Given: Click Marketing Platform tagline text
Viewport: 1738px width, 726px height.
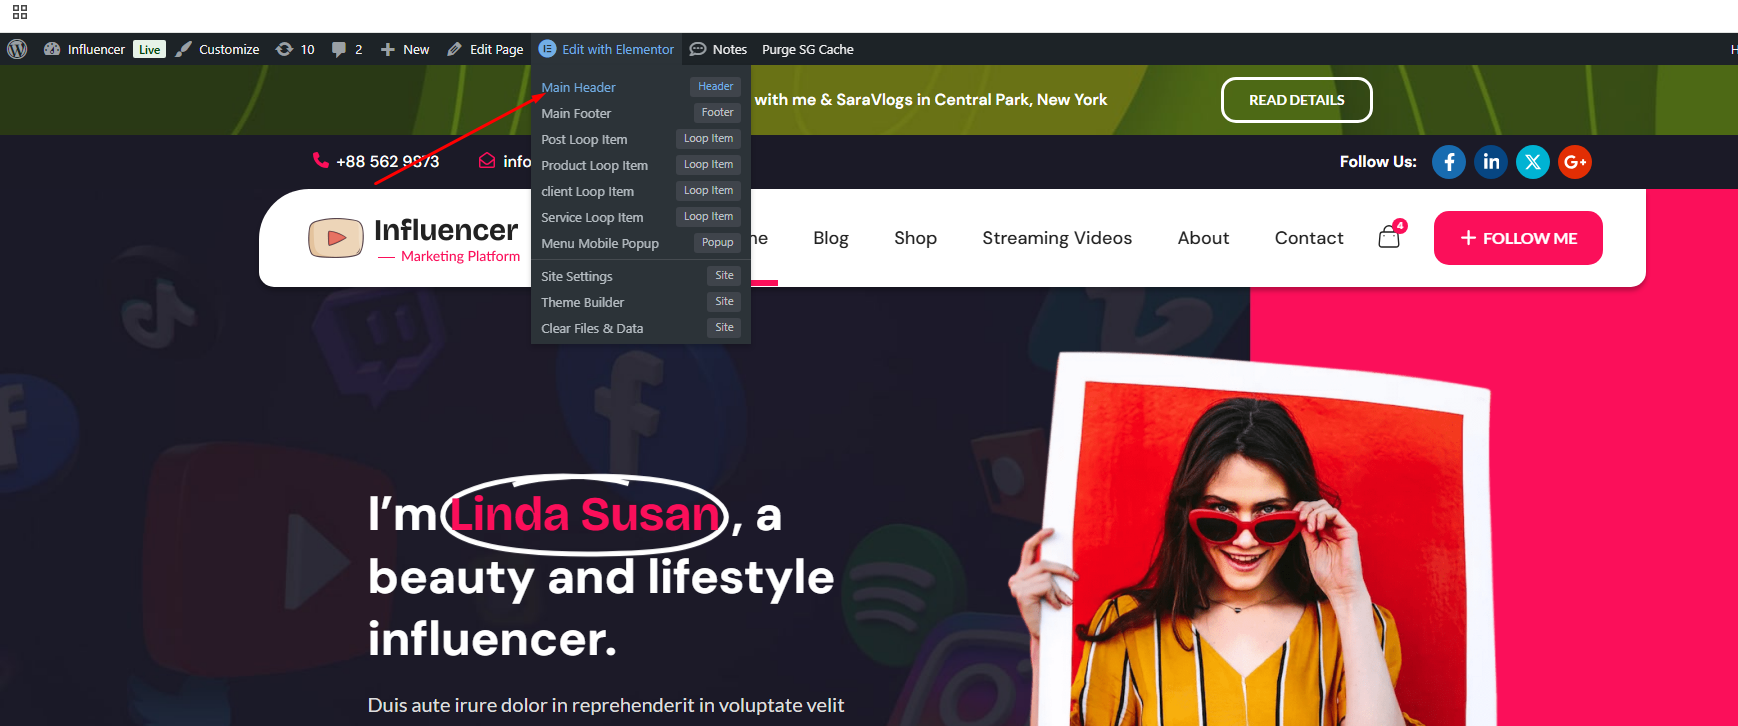Looking at the screenshot, I should click(x=460, y=256).
